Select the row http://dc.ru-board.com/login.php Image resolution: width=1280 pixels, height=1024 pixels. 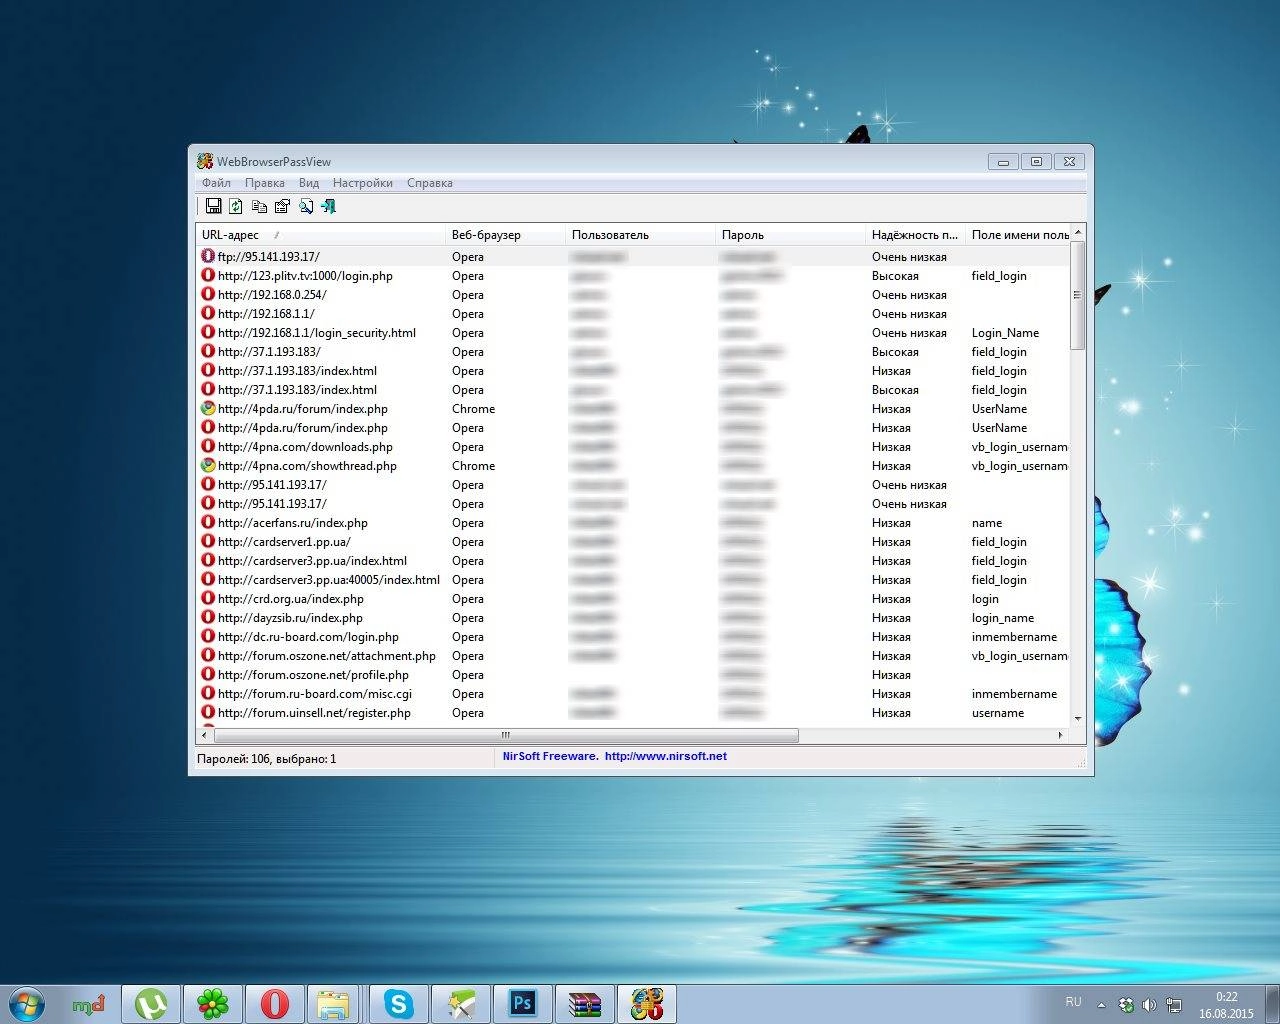pyautogui.click(x=633, y=637)
